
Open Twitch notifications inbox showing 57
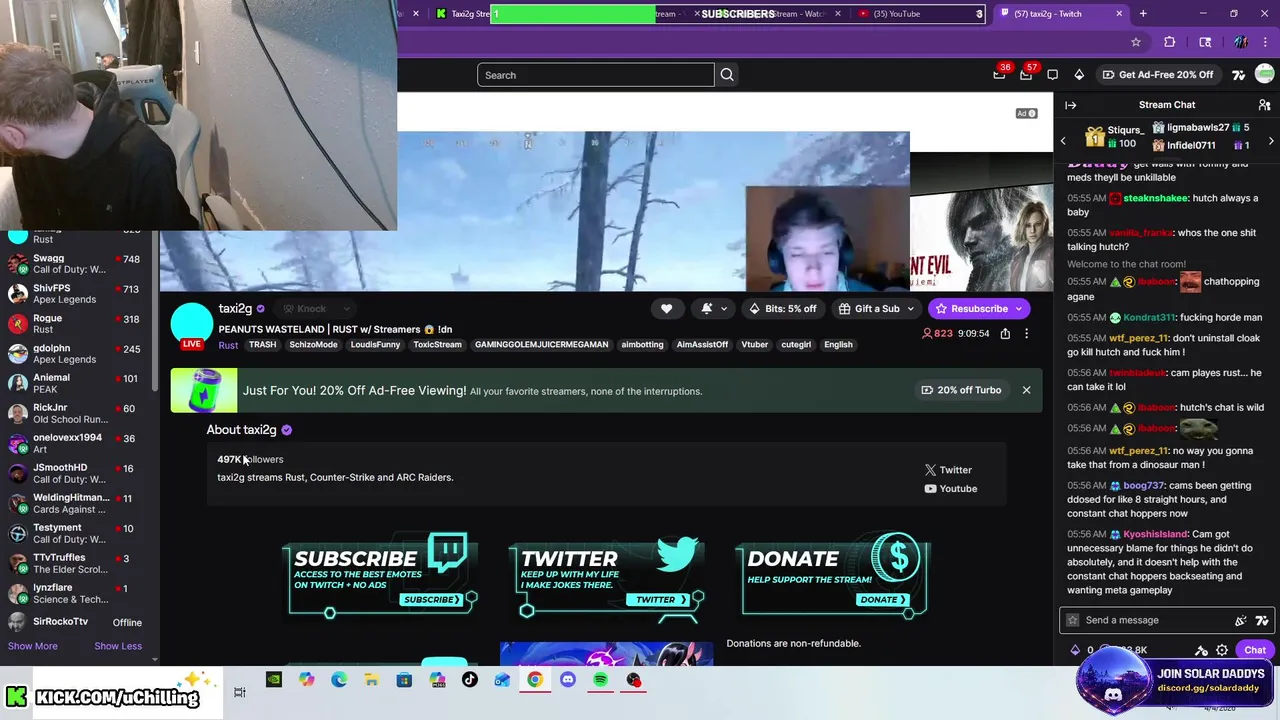point(1026,74)
